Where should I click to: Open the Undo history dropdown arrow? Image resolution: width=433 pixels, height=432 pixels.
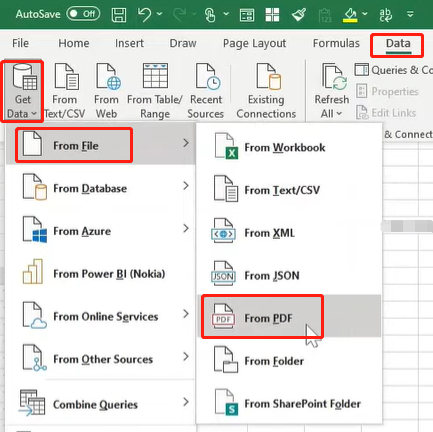tap(159, 14)
